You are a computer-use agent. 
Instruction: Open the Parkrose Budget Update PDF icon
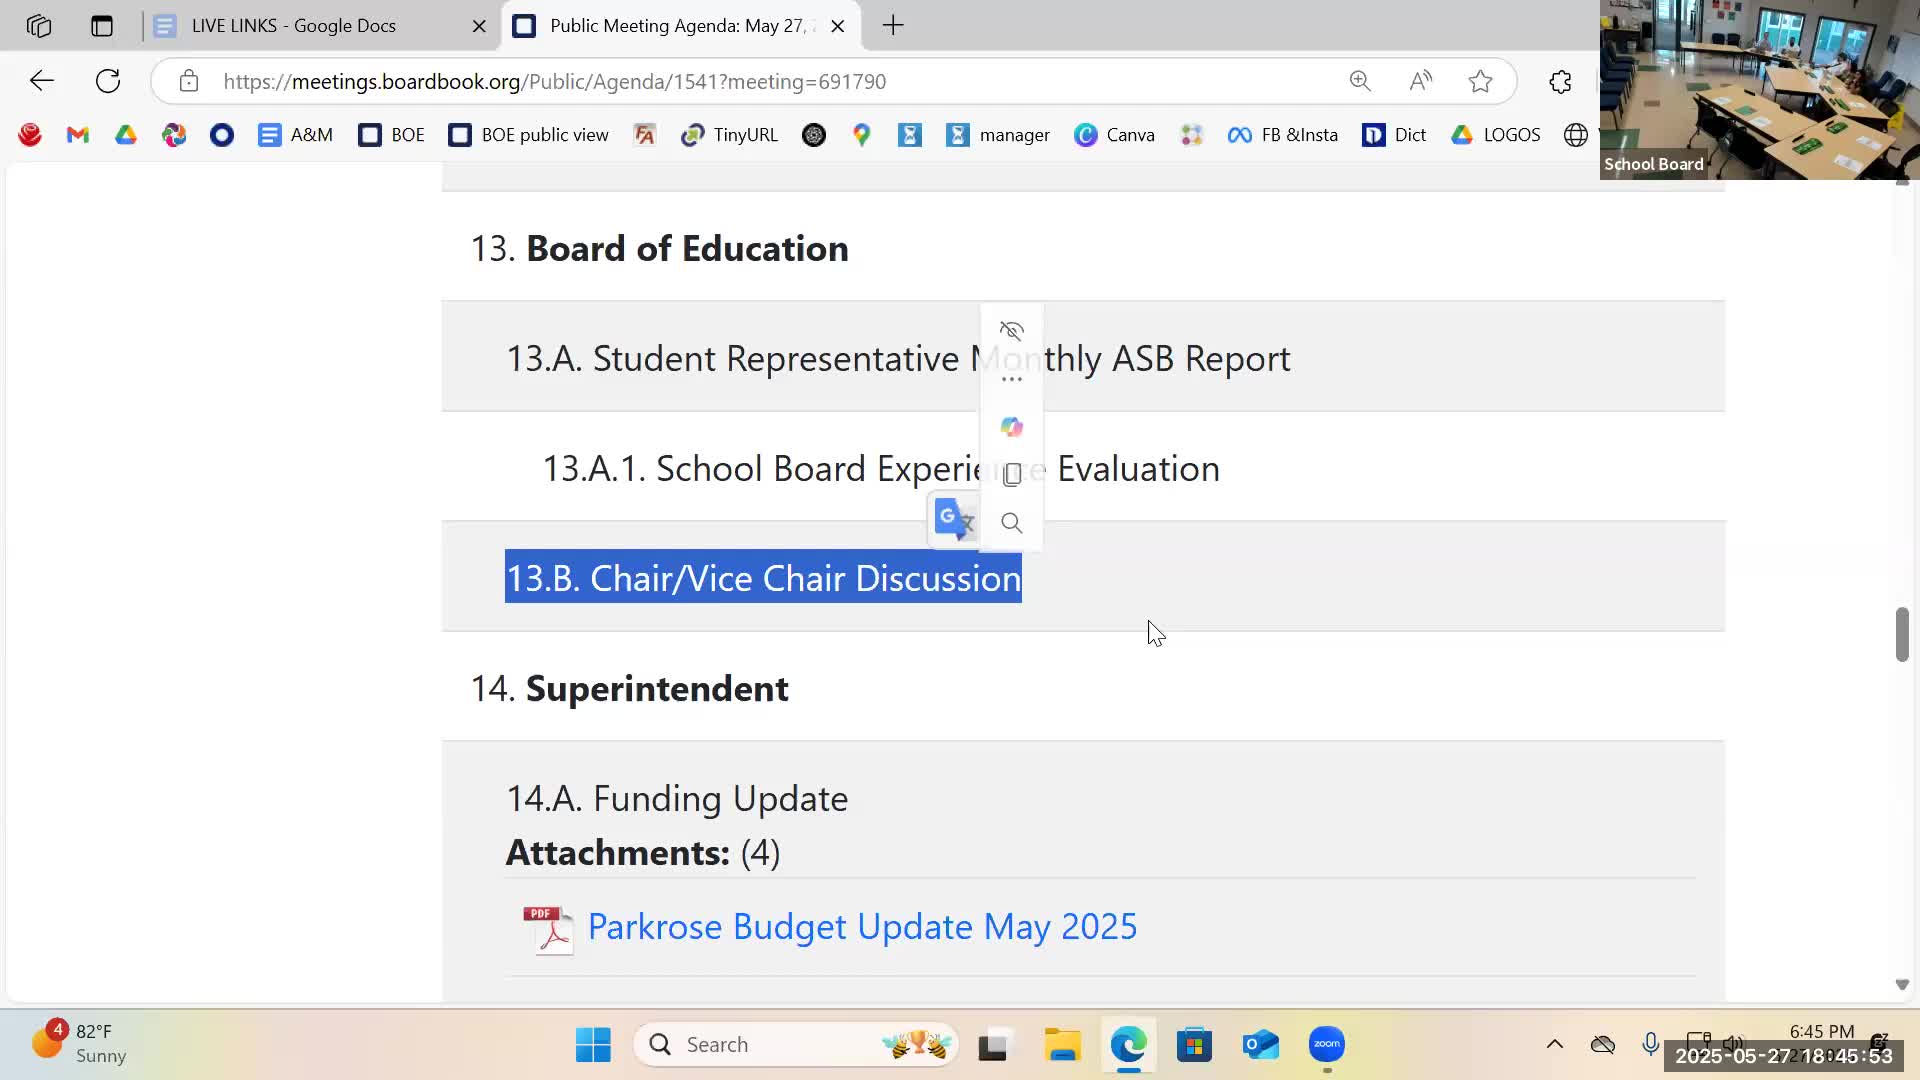coord(548,930)
